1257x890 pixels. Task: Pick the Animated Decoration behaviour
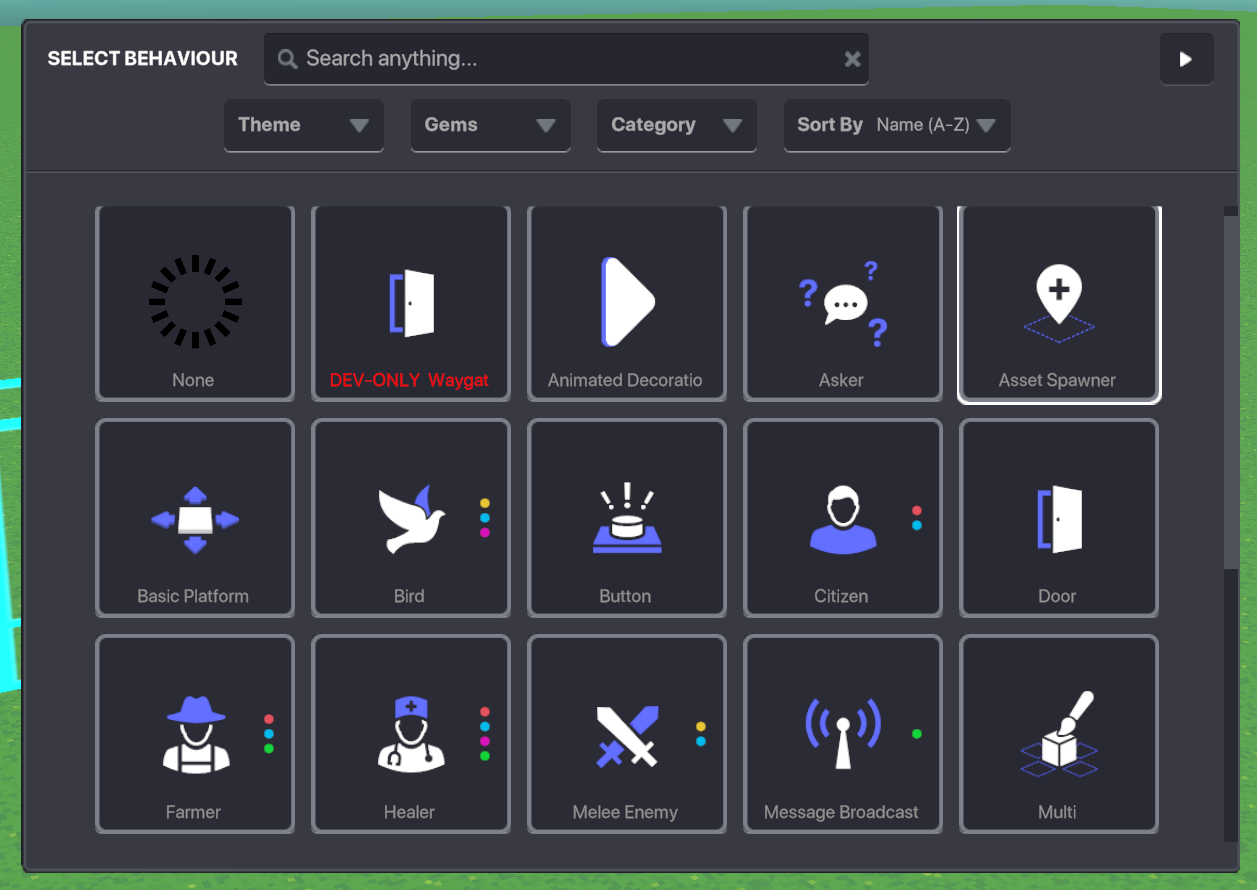(627, 303)
